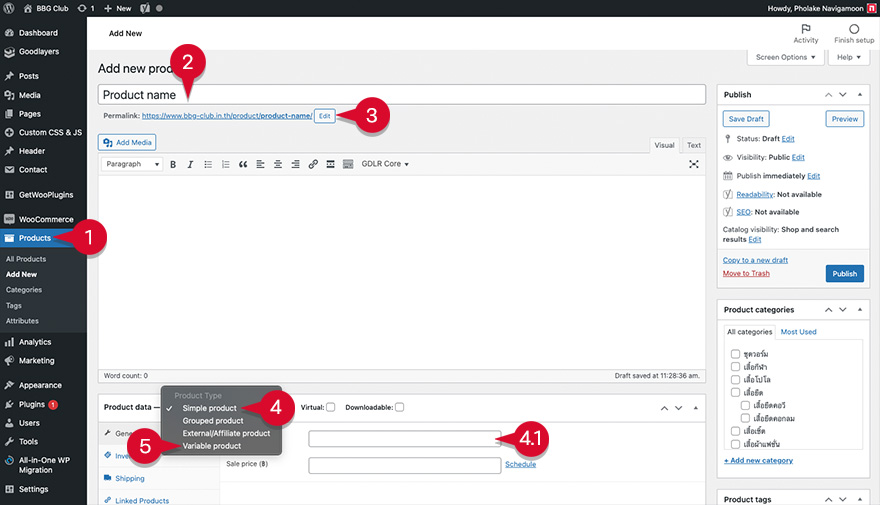The width and height of the screenshot is (880, 505).
Task: Click Save Draft button
Action: (746, 119)
